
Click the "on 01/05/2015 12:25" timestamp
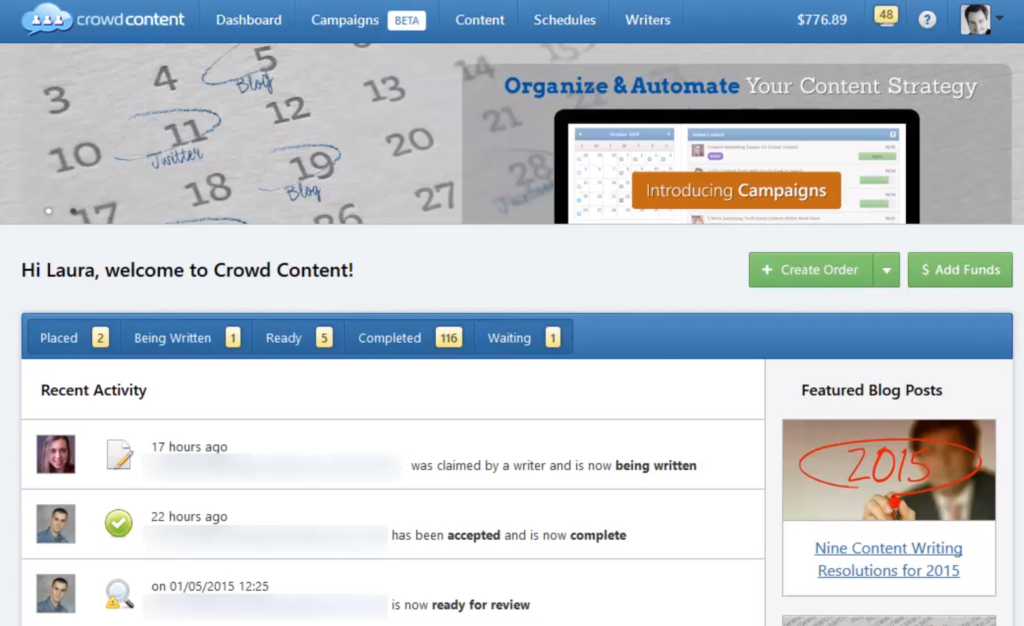210,586
